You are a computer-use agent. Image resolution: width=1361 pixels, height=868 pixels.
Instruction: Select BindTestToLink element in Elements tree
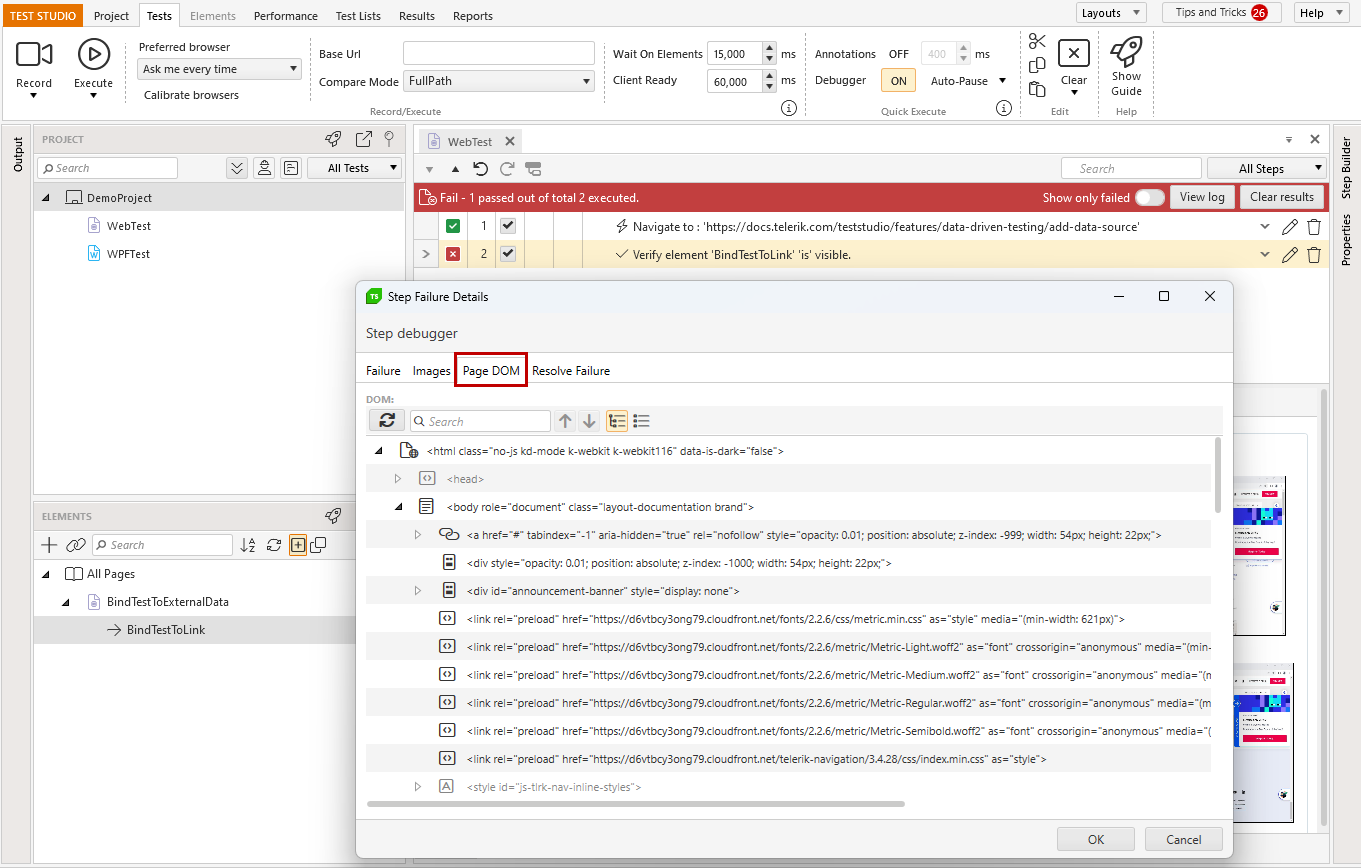click(166, 630)
